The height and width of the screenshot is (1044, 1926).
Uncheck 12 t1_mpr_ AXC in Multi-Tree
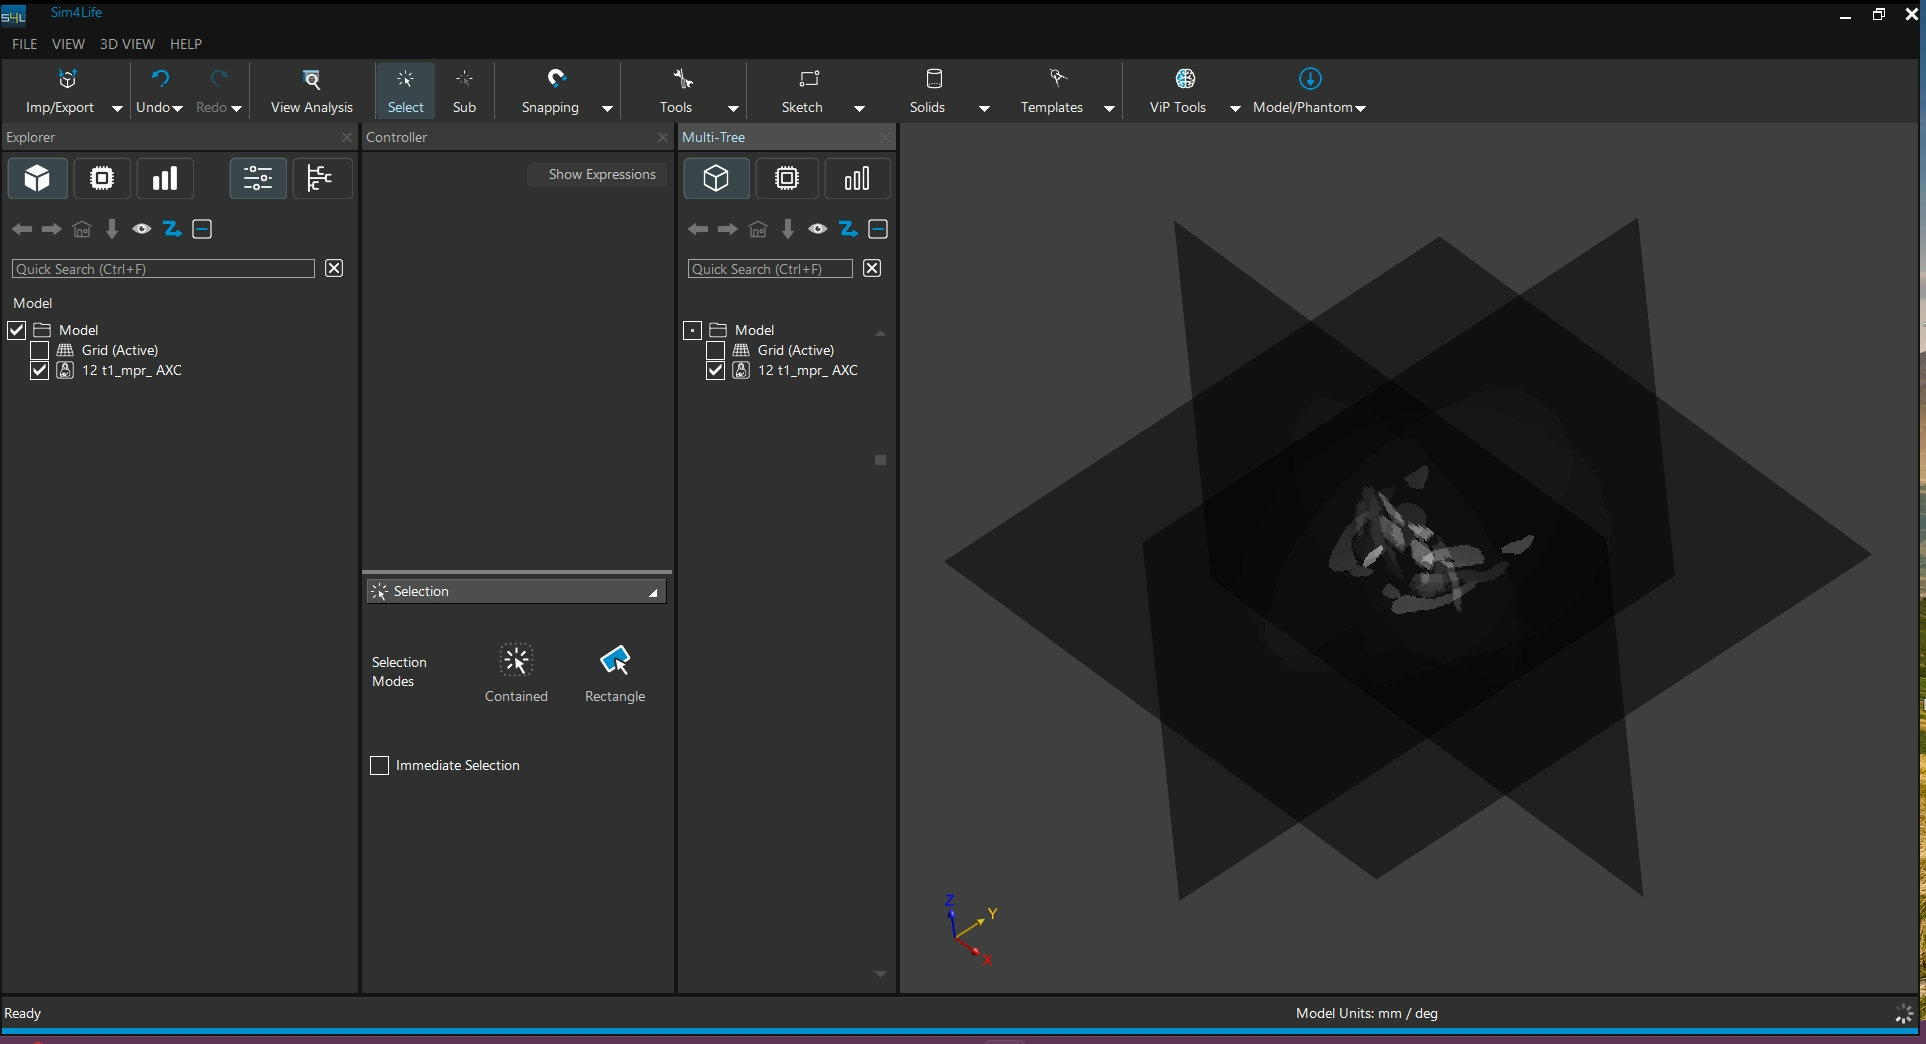(x=715, y=371)
